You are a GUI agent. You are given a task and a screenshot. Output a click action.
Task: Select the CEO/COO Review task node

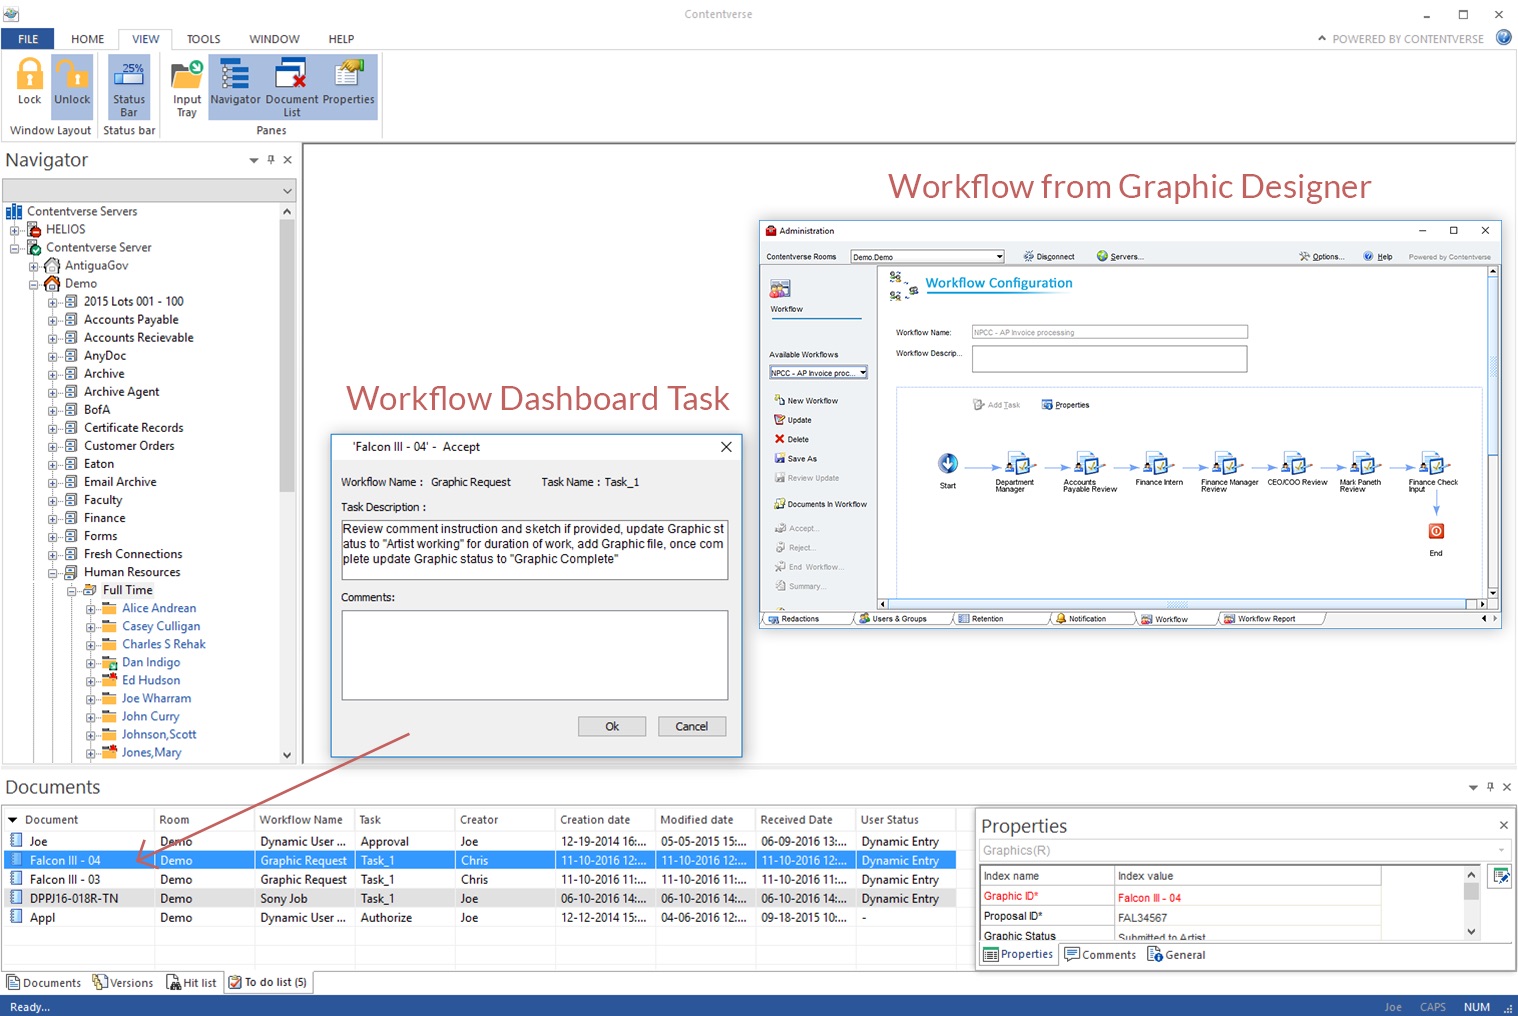[1297, 465]
